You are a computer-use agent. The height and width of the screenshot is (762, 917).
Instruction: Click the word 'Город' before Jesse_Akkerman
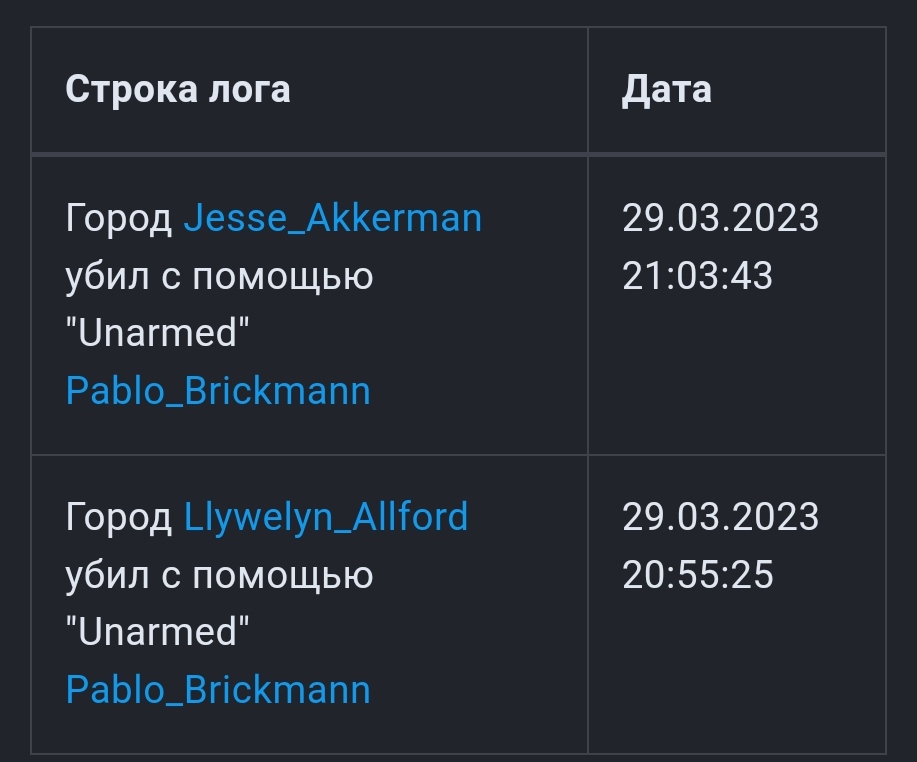pyautogui.click(x=119, y=218)
